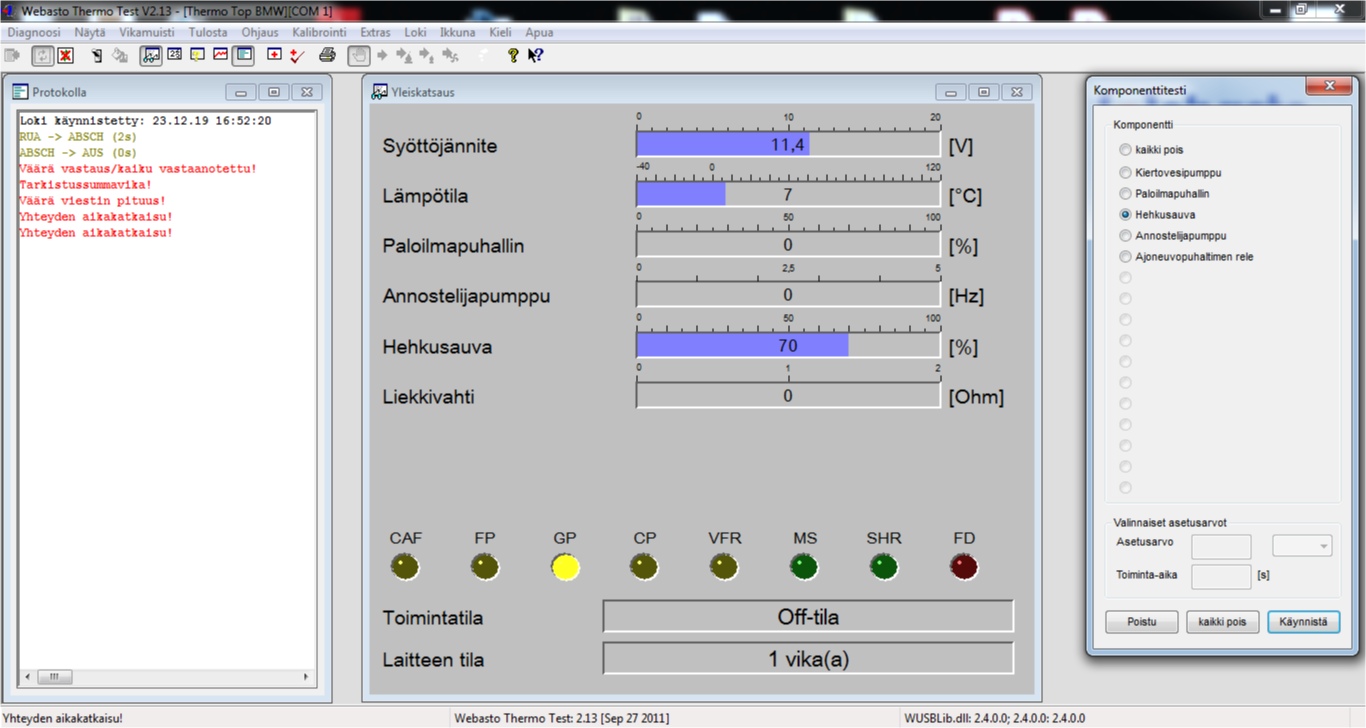Expand the Kieli language menu
1366x728 pixels.
pyautogui.click(x=500, y=32)
